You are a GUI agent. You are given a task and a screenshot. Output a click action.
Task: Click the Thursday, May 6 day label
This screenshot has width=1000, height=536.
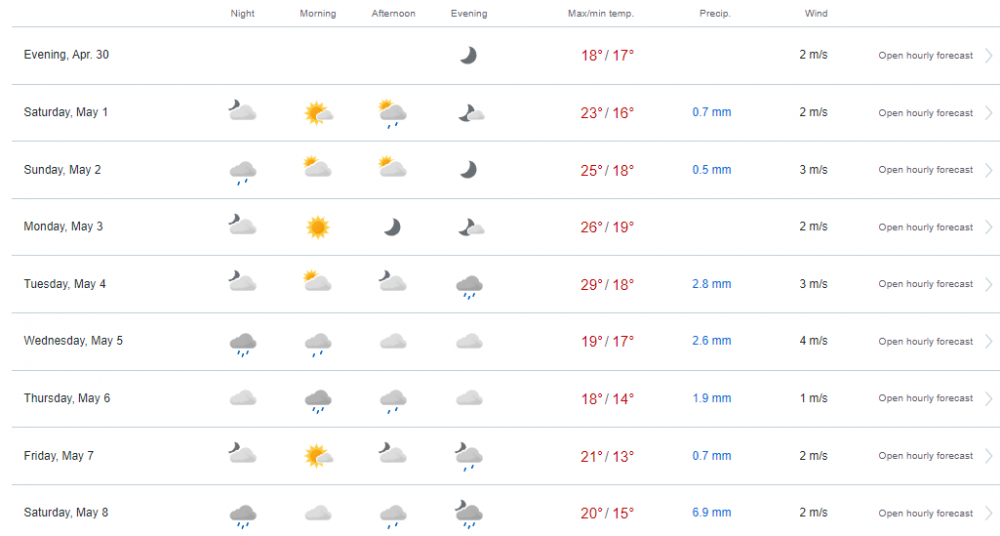click(x=67, y=398)
